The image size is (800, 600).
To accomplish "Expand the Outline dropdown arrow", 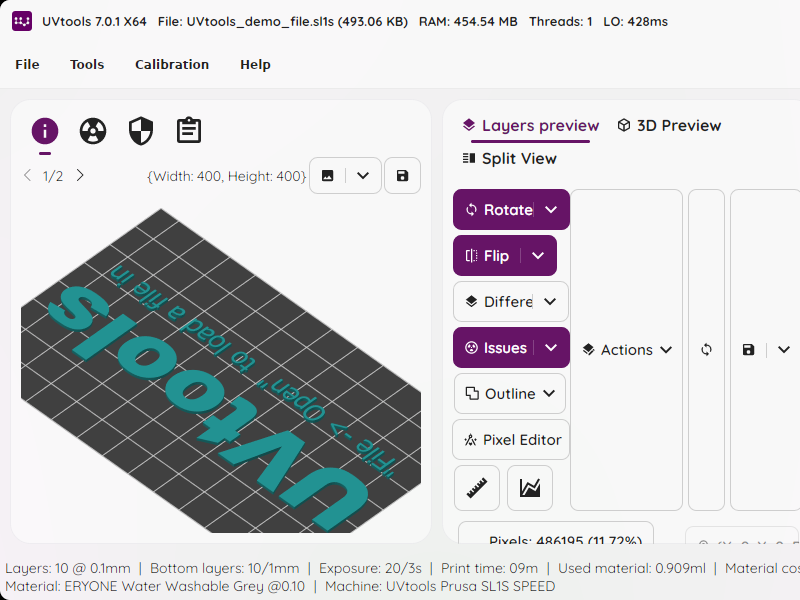I will (549, 393).
